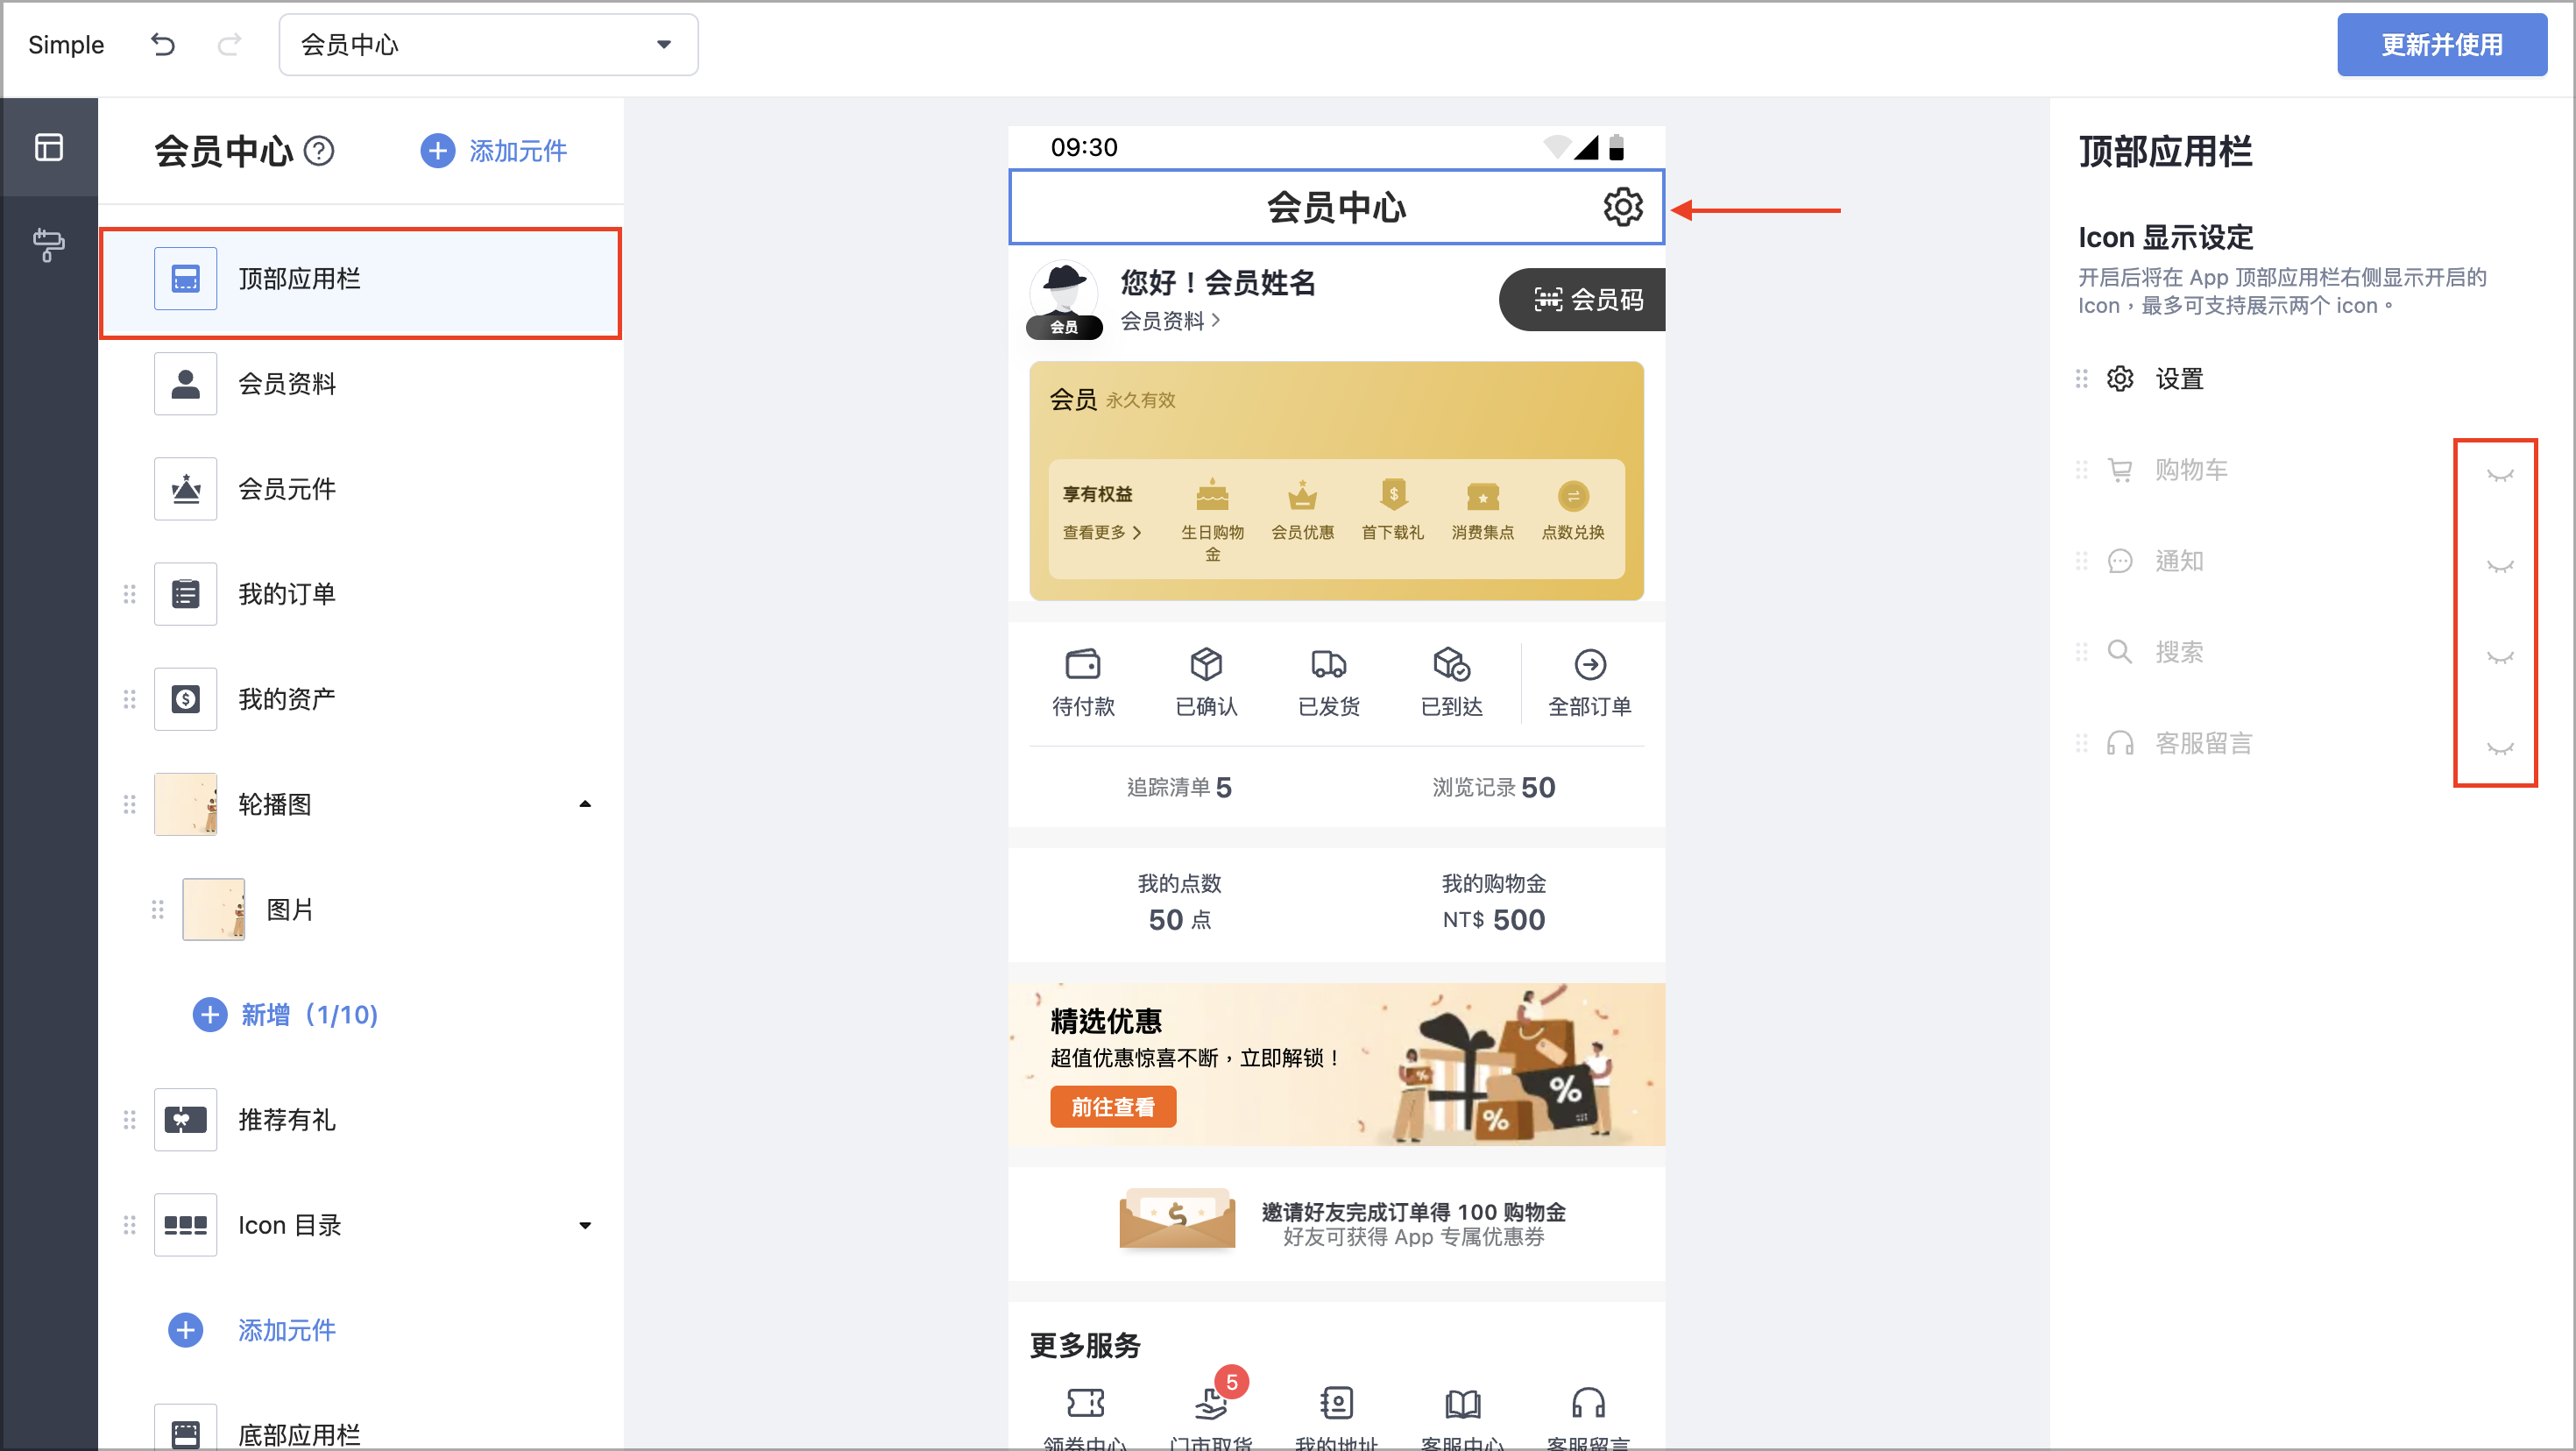Select the 会员元件 component row
Screen dimensions: 2576x1451
point(361,489)
